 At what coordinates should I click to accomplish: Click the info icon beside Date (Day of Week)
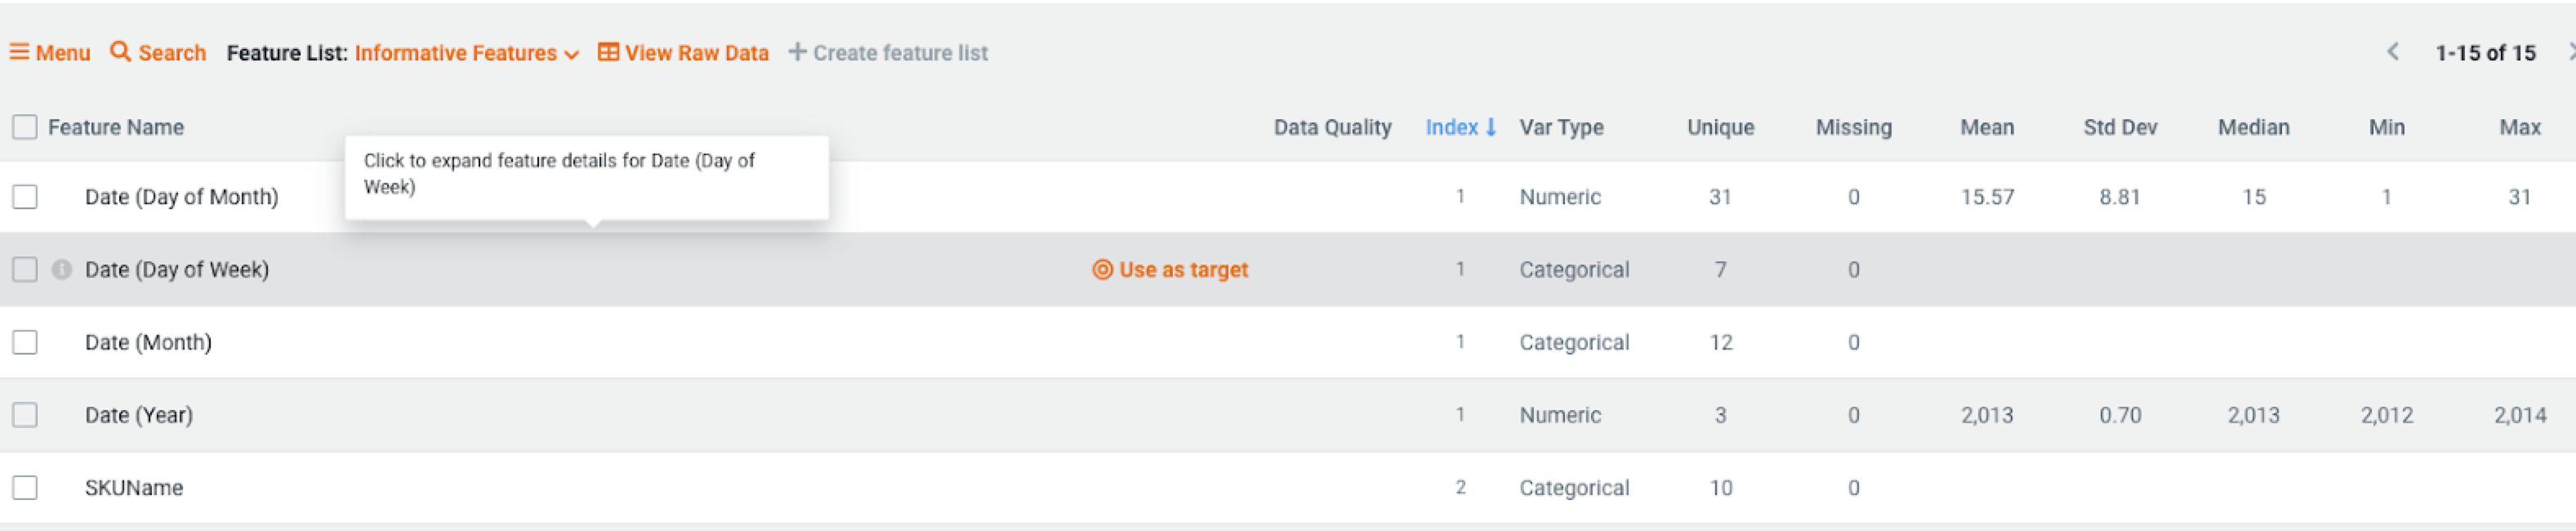62,269
